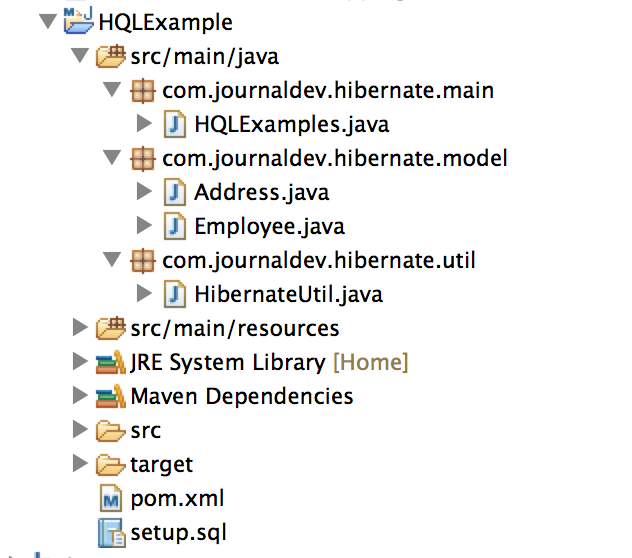Select the plain src folder entry
The width and height of the screenshot is (632, 558).
(x=146, y=431)
